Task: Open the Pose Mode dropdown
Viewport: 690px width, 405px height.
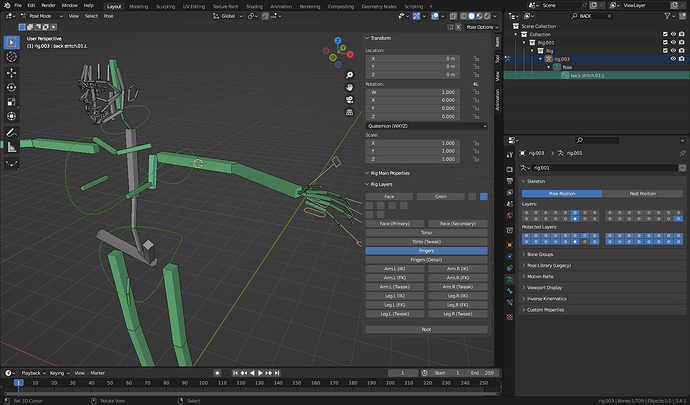Action: [x=42, y=16]
